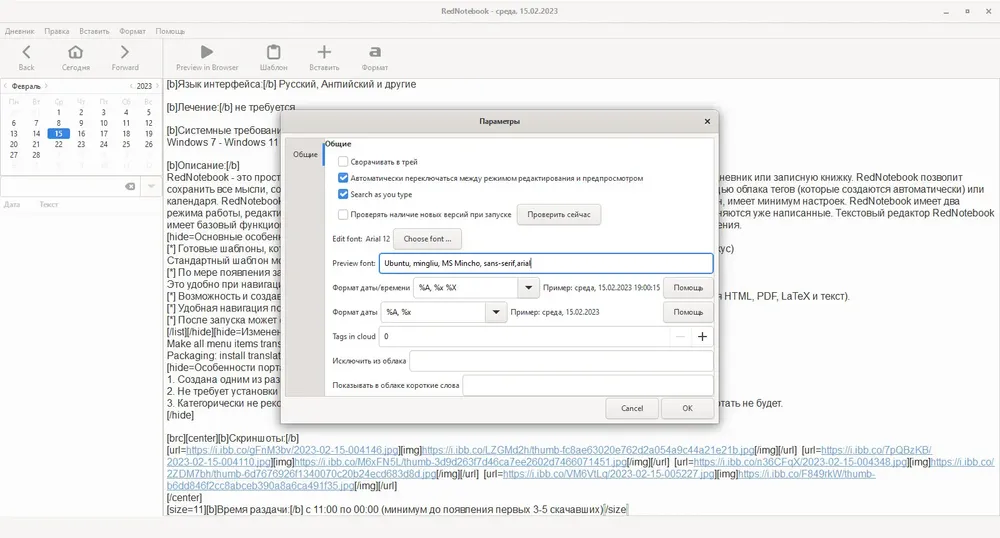The height and width of the screenshot is (538, 1000).
Task: Open the Формат letter icon in toolbar
Action: pos(375,52)
